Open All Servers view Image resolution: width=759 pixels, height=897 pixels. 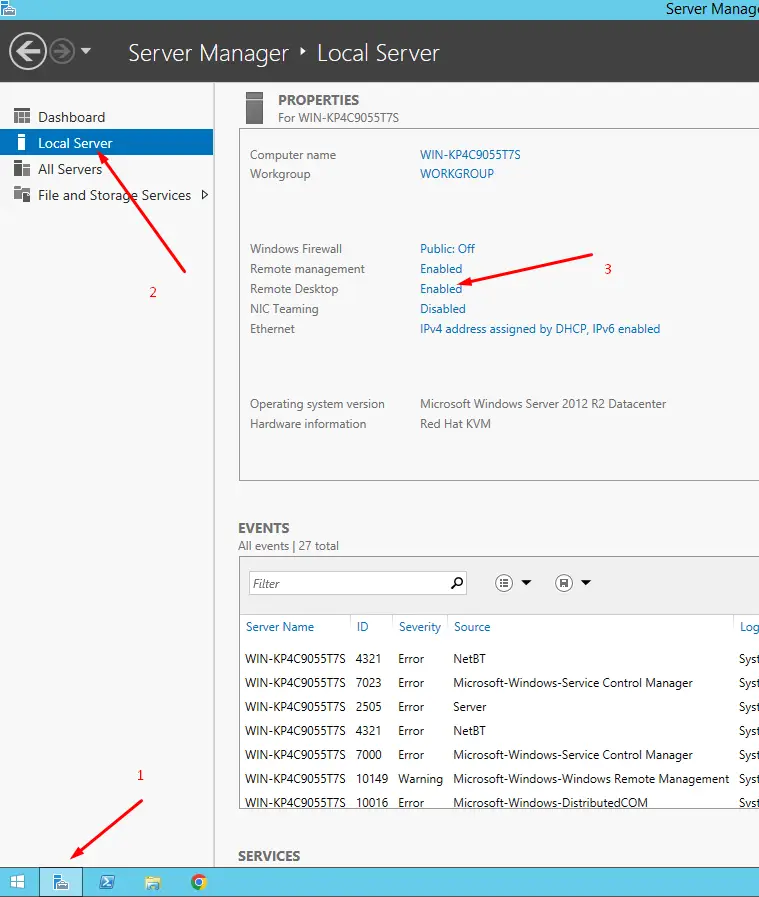pos(70,169)
